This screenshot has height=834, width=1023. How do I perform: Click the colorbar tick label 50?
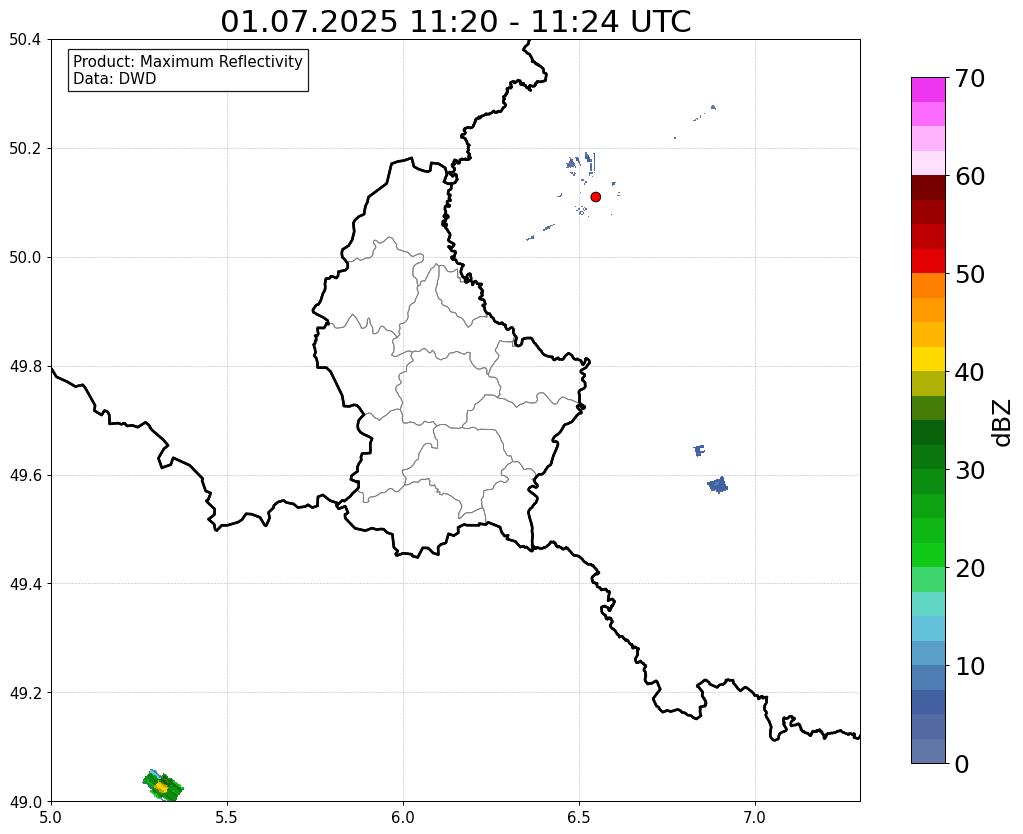(x=970, y=274)
